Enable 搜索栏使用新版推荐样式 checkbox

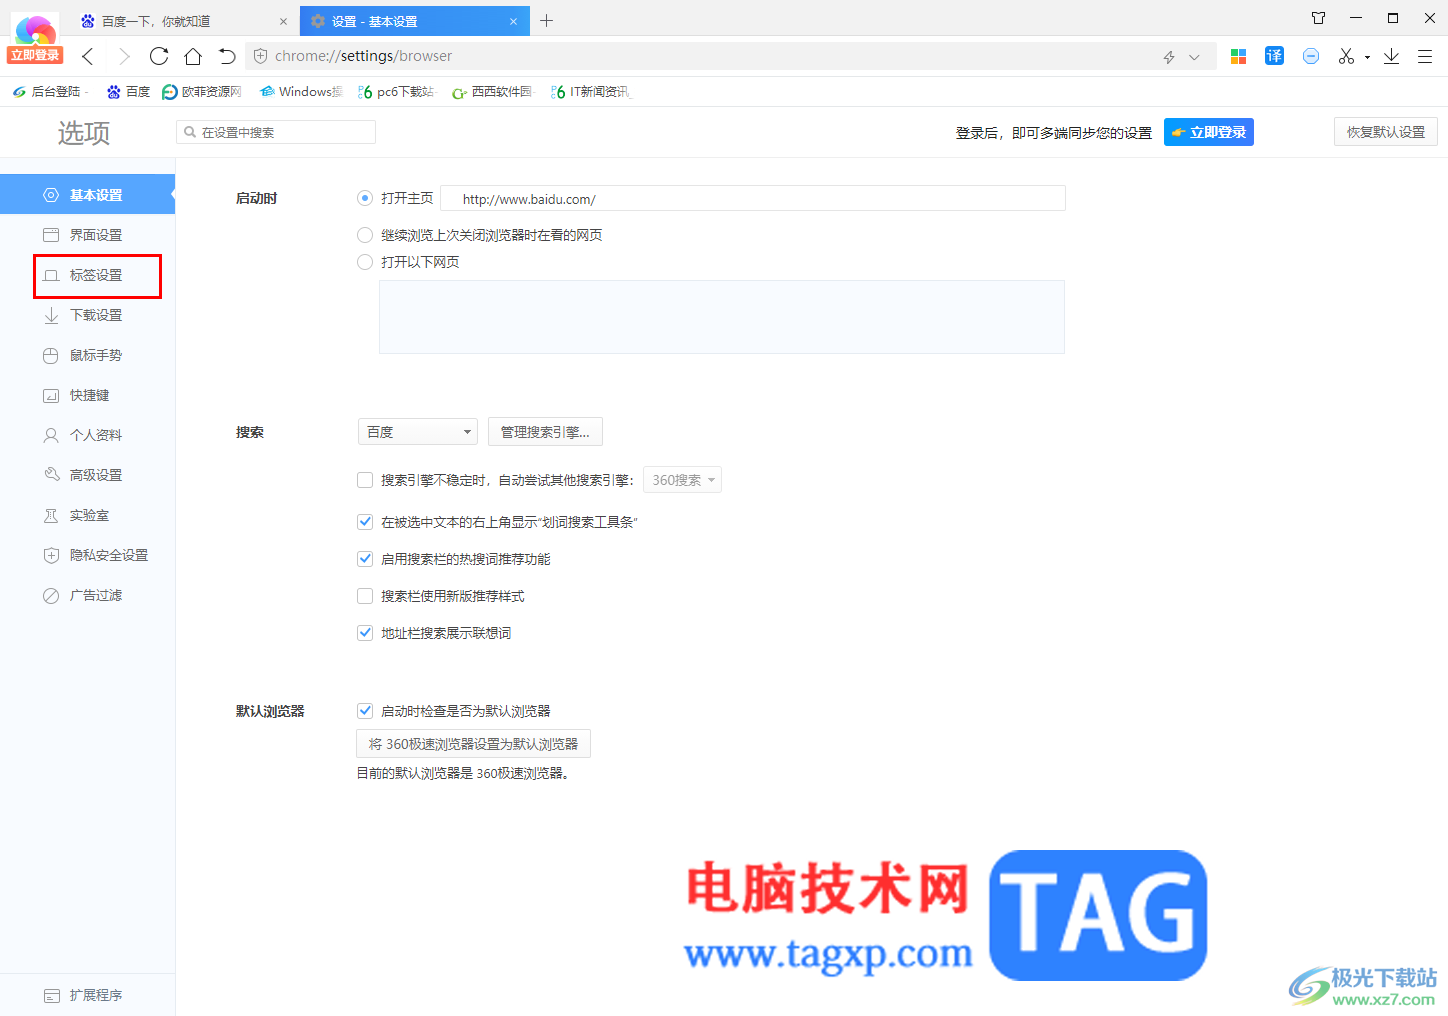coord(365,596)
